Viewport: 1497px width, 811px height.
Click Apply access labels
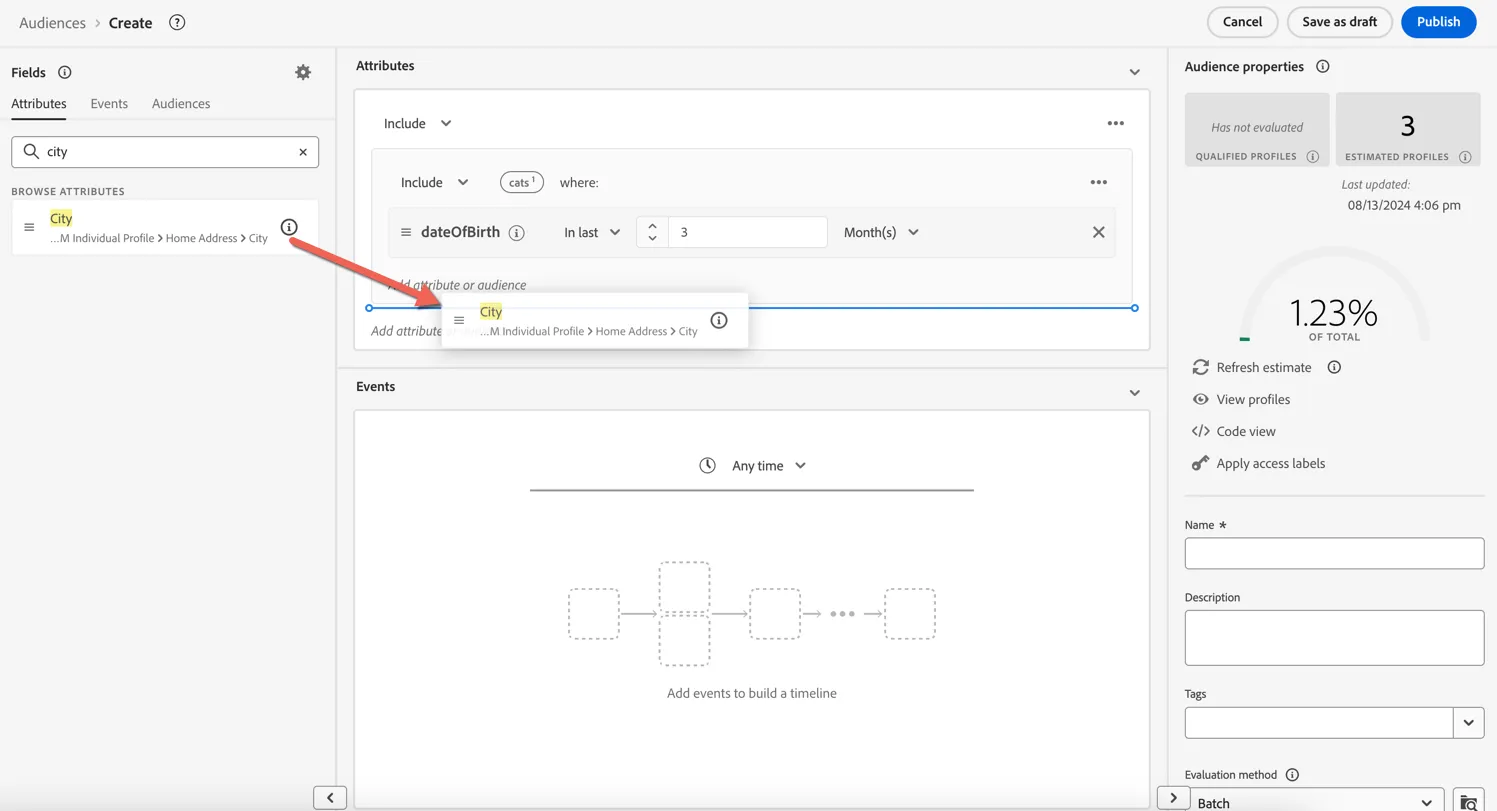(1259, 463)
